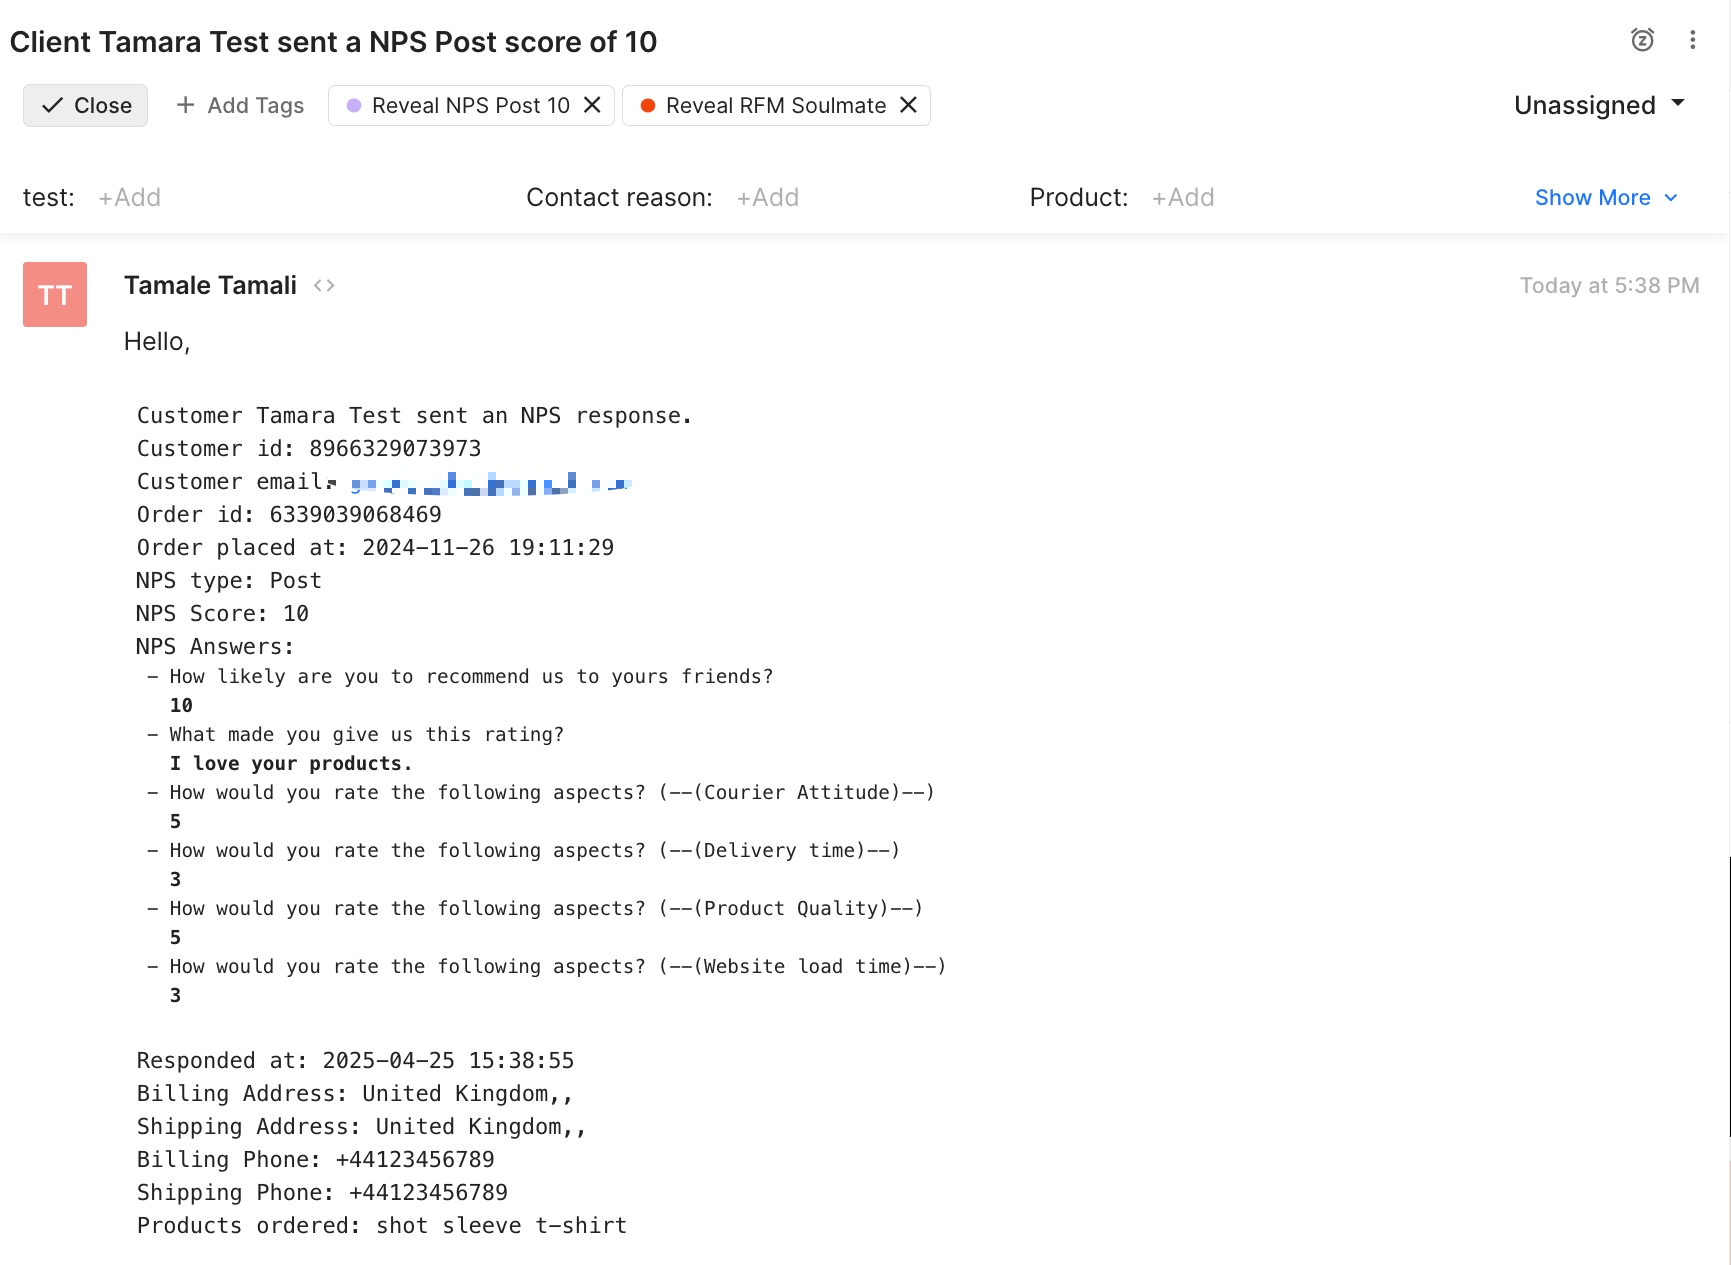The height and width of the screenshot is (1265, 1731).
Task: Select the Reveal NPS Post 10 tag label
Action: [x=471, y=106]
